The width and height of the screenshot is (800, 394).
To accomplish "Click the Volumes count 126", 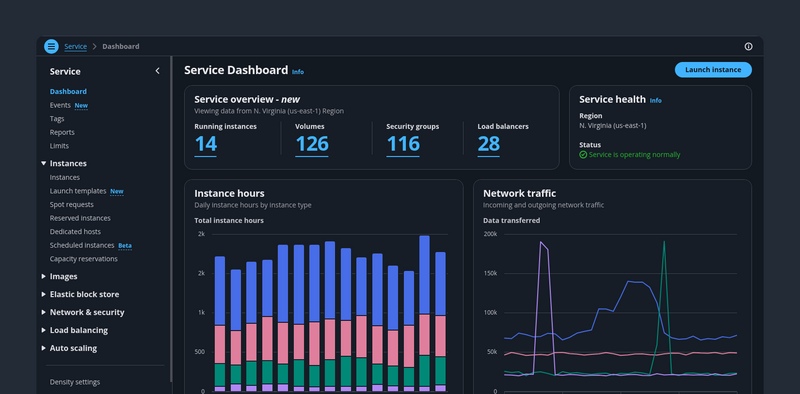I will point(311,144).
